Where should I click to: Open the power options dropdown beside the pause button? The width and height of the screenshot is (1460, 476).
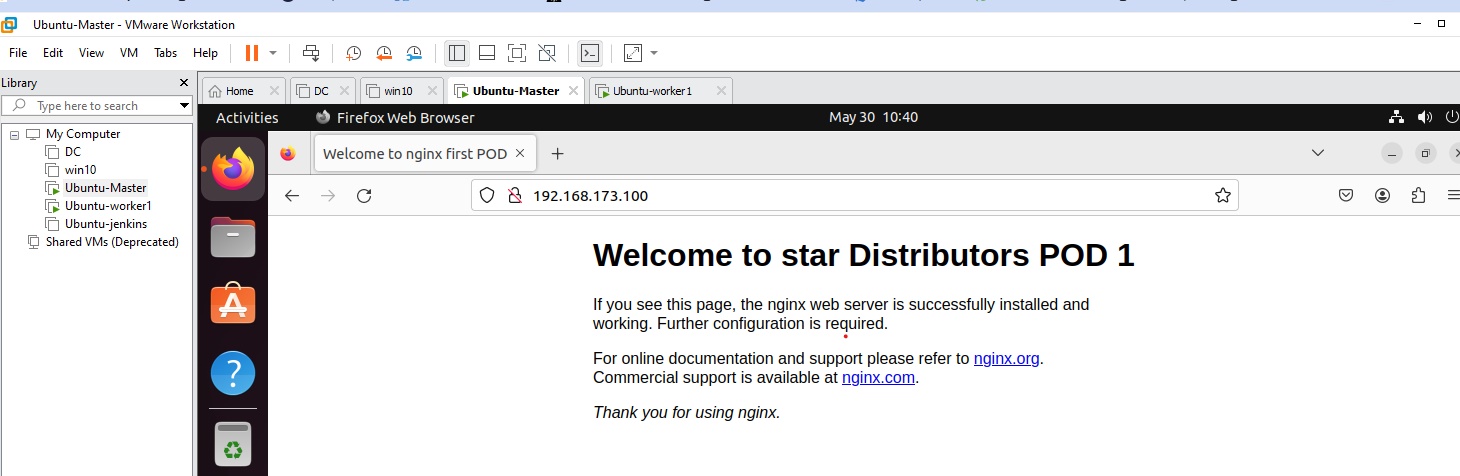pyautogui.click(x=273, y=53)
